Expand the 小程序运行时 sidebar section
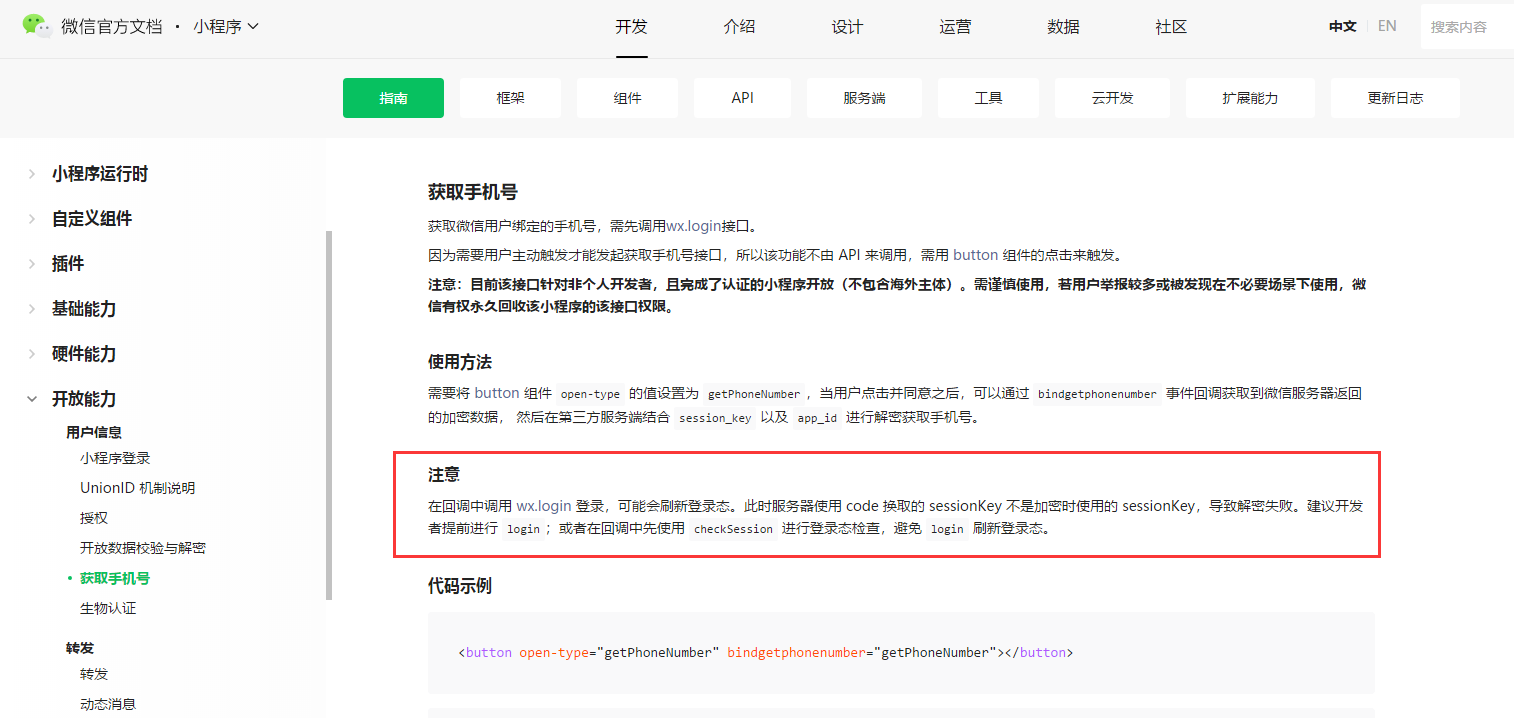 (x=97, y=173)
